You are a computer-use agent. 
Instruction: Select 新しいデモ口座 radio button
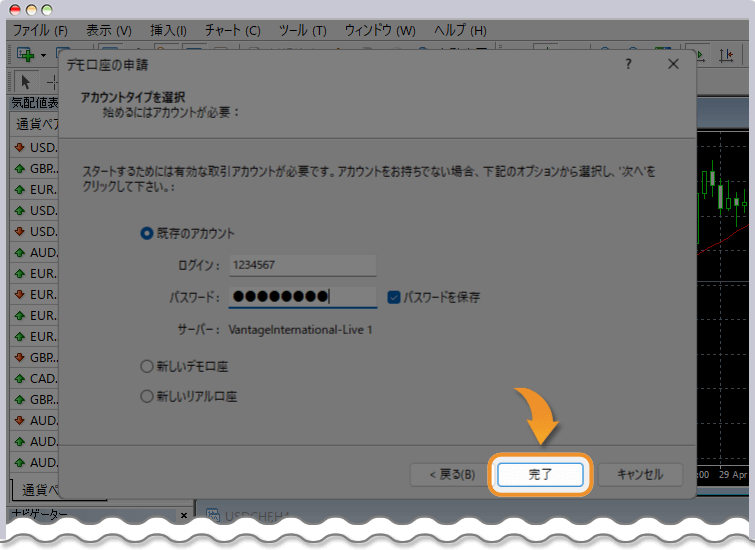click(x=147, y=367)
